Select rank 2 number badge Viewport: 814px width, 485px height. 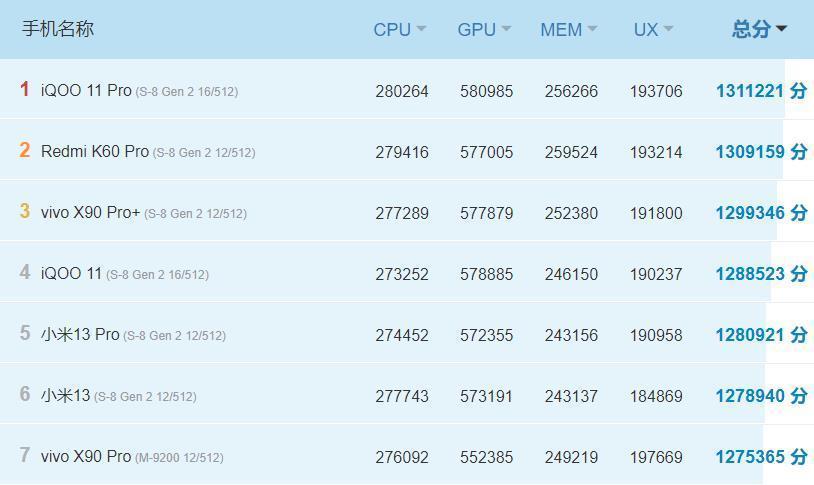pyautogui.click(x=25, y=151)
